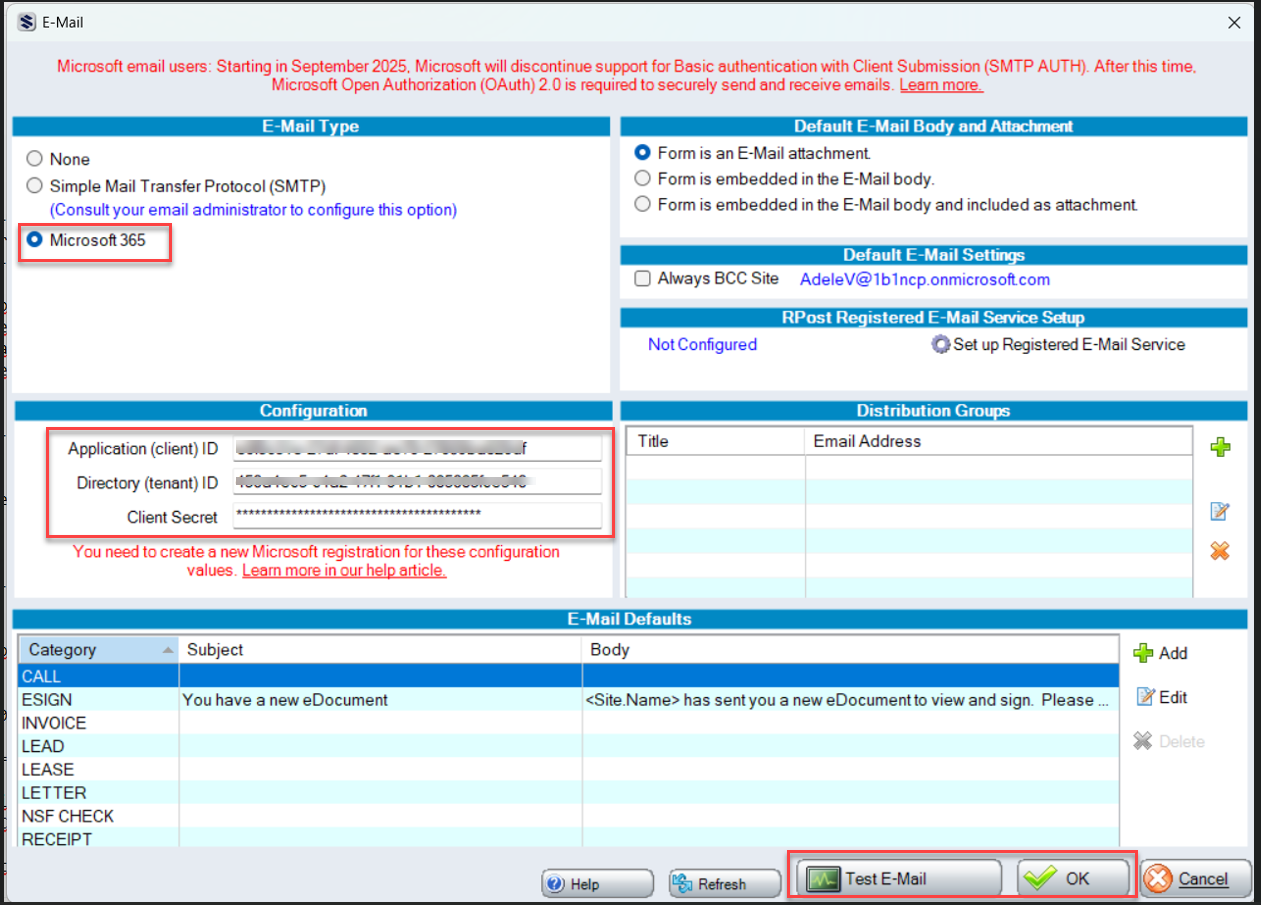Select Form is an E-Mail attachment
Screen dimensions: 1261x905
pyautogui.click(x=753, y=153)
